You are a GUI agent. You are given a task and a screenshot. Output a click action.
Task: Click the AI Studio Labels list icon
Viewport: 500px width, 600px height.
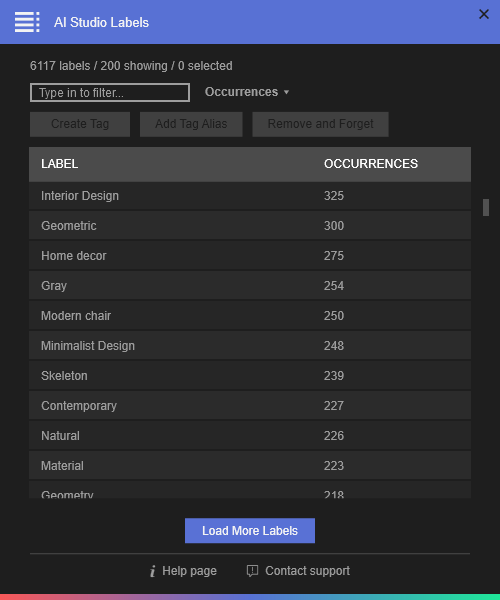pyautogui.click(x=27, y=22)
